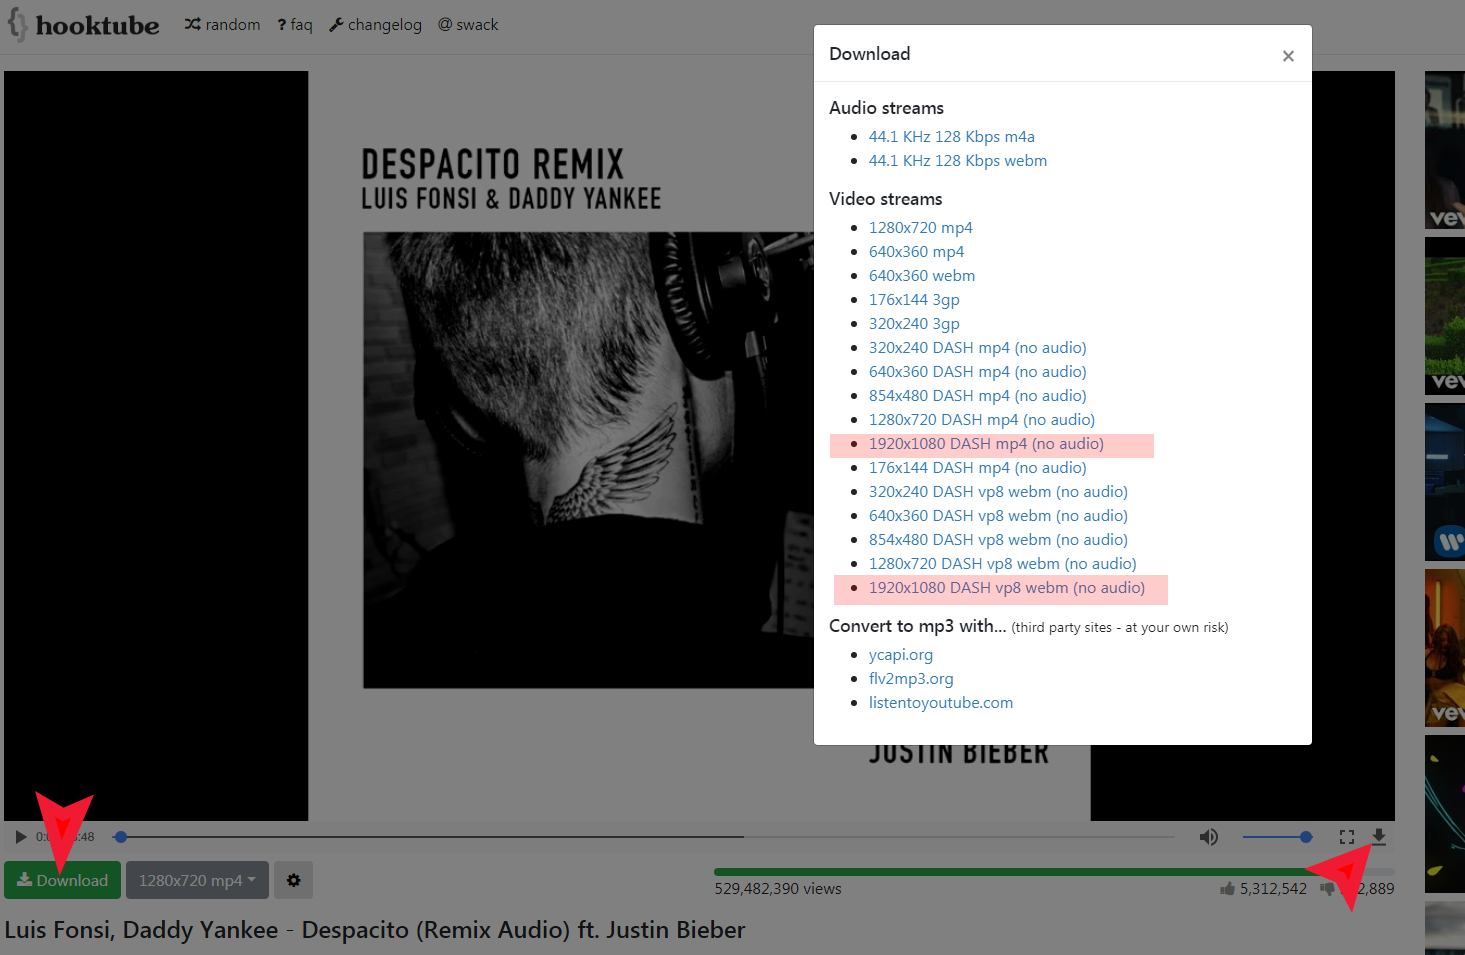Click the play button in the player
Image resolution: width=1465 pixels, height=955 pixels.
pyautogui.click(x=21, y=837)
